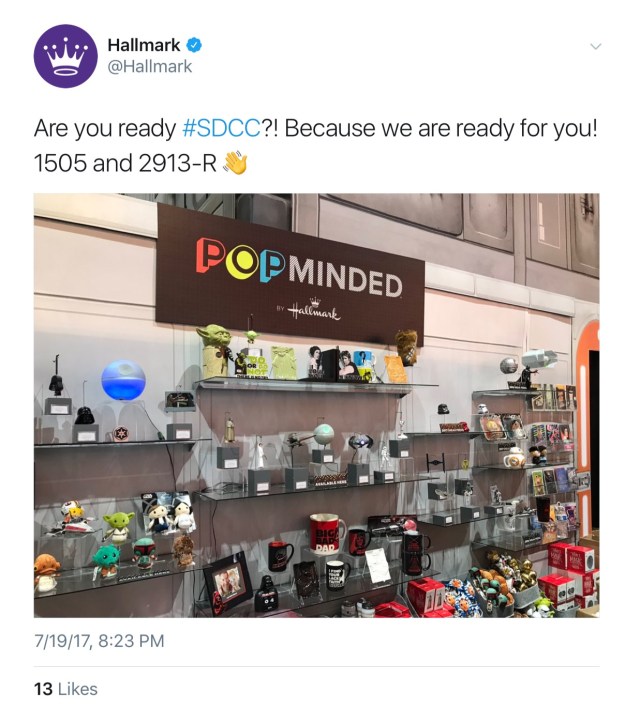Click the BB-8 figure on the right shelf
625x708 pixels.
[x=514, y=456]
